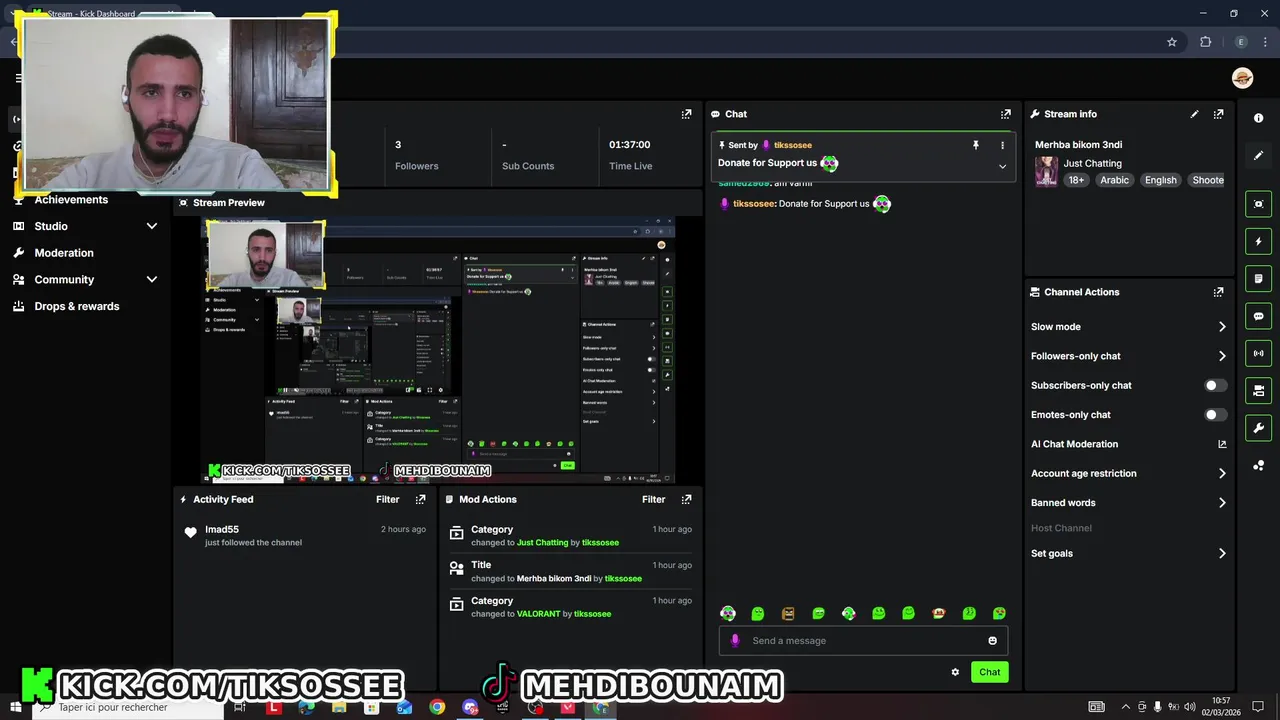Expand the pinned message chevron
The image size is (1280, 720).
pos(1002,167)
